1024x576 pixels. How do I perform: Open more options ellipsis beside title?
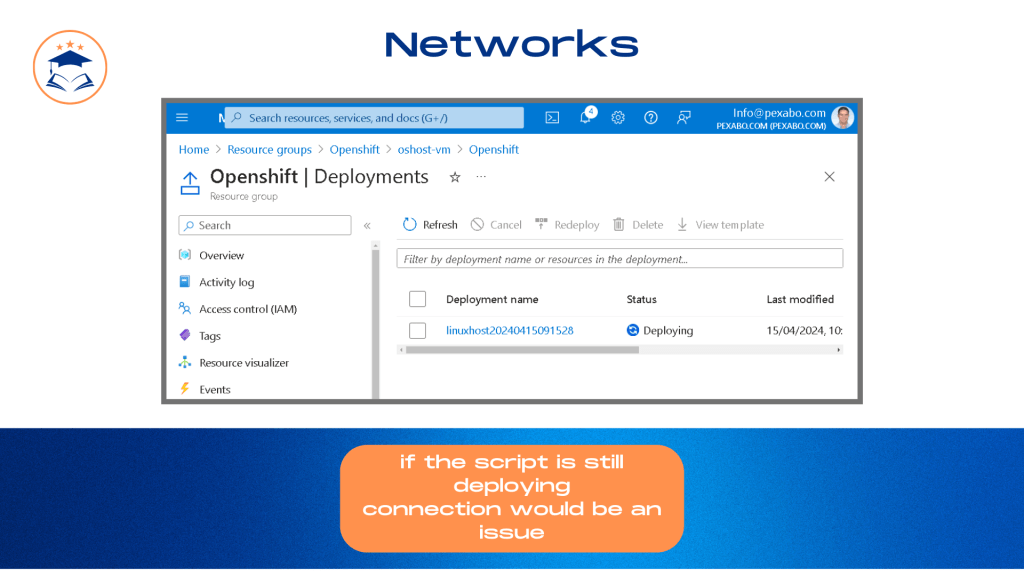tap(481, 177)
